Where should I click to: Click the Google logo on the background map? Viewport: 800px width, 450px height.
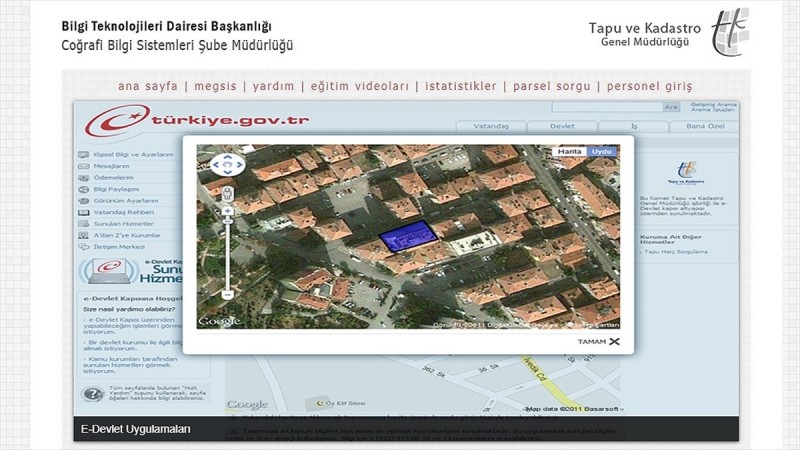[247, 405]
